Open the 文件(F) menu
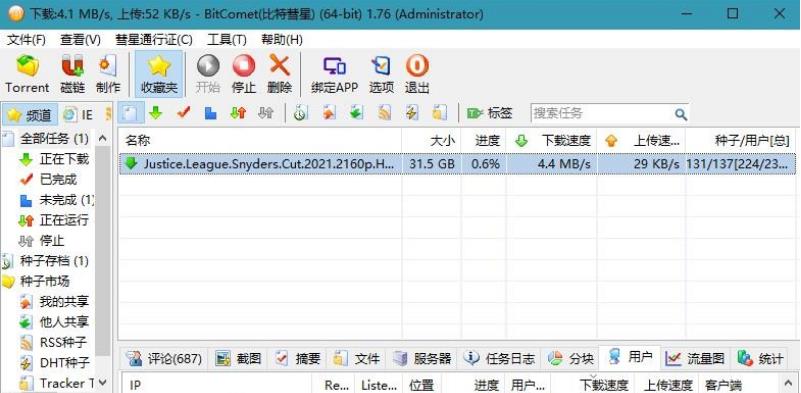This screenshot has width=801, height=393. click(x=27, y=40)
